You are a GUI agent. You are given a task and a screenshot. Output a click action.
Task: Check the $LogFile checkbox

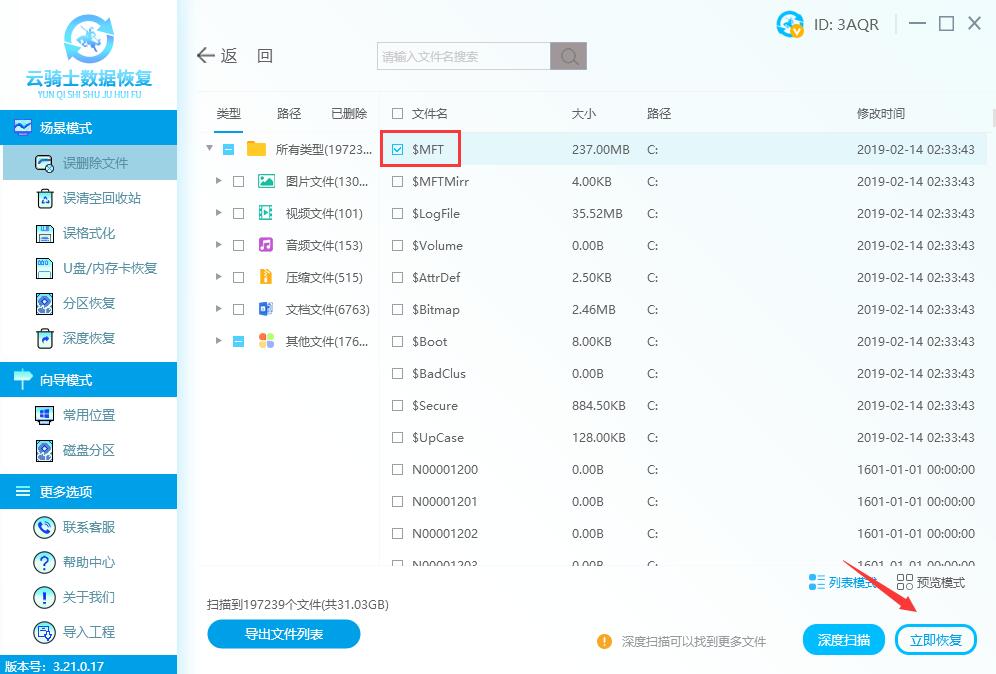(398, 214)
